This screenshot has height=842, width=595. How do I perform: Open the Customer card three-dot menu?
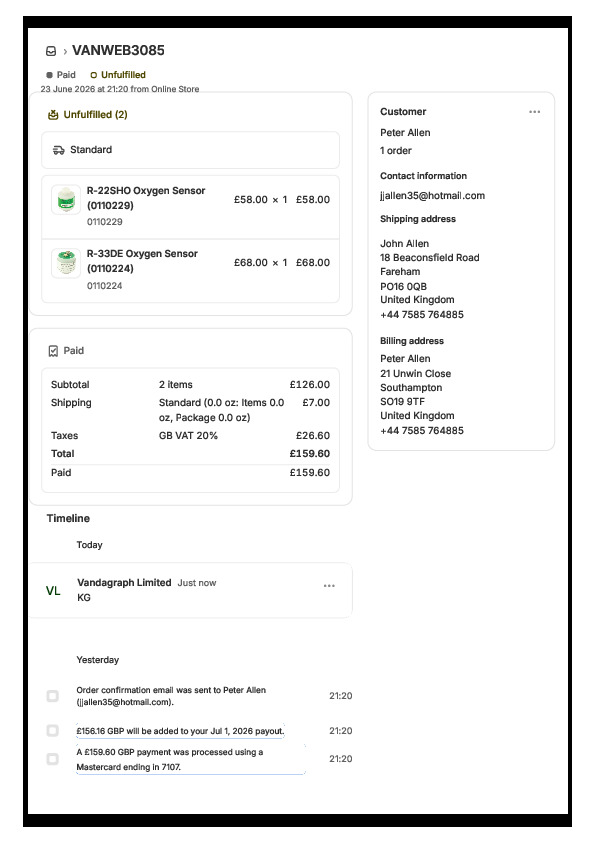pyautogui.click(x=534, y=112)
